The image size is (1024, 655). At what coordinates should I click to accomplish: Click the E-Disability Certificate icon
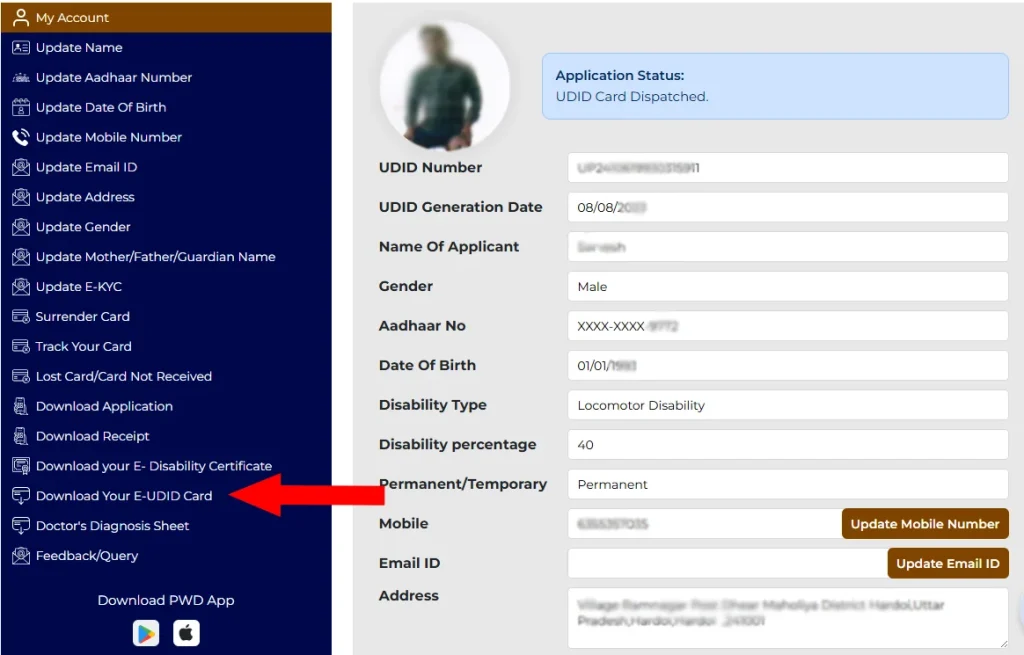[x=21, y=466]
